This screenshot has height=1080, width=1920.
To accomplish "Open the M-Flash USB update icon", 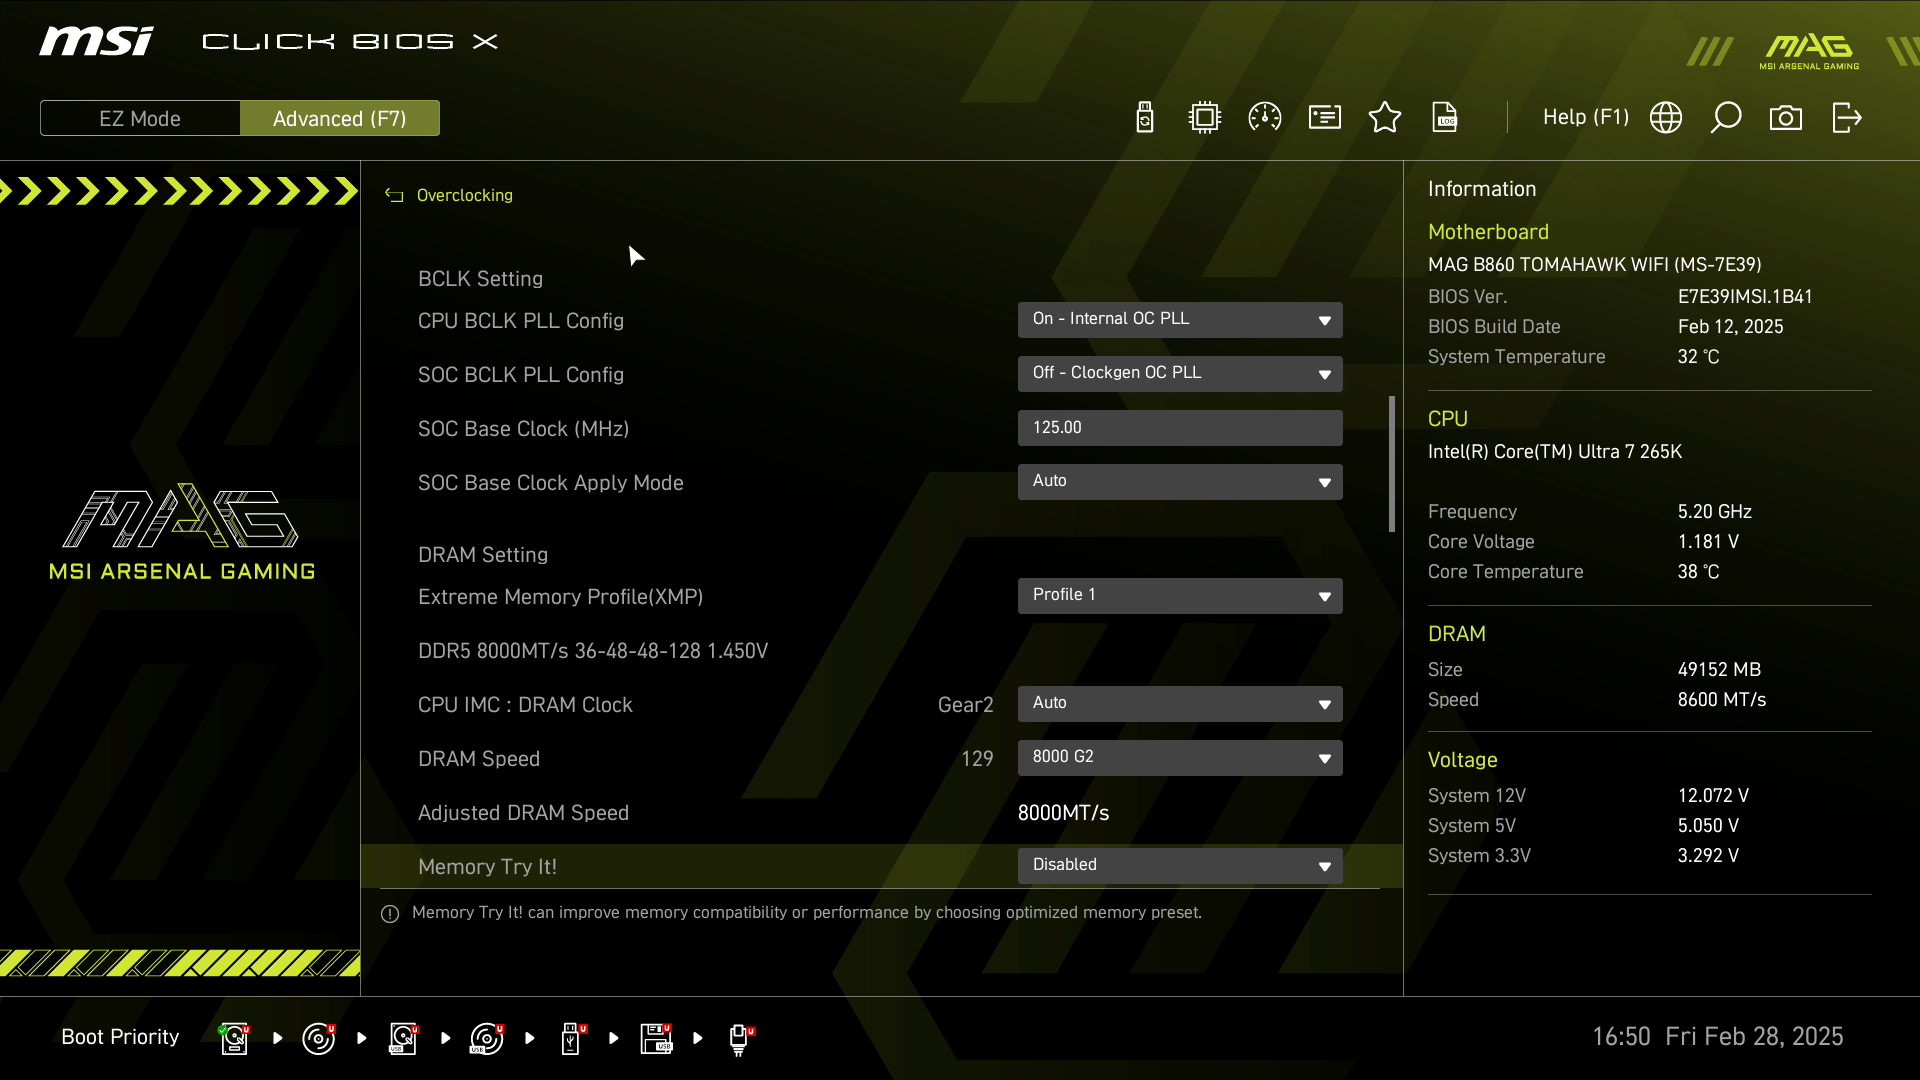I will point(1145,118).
